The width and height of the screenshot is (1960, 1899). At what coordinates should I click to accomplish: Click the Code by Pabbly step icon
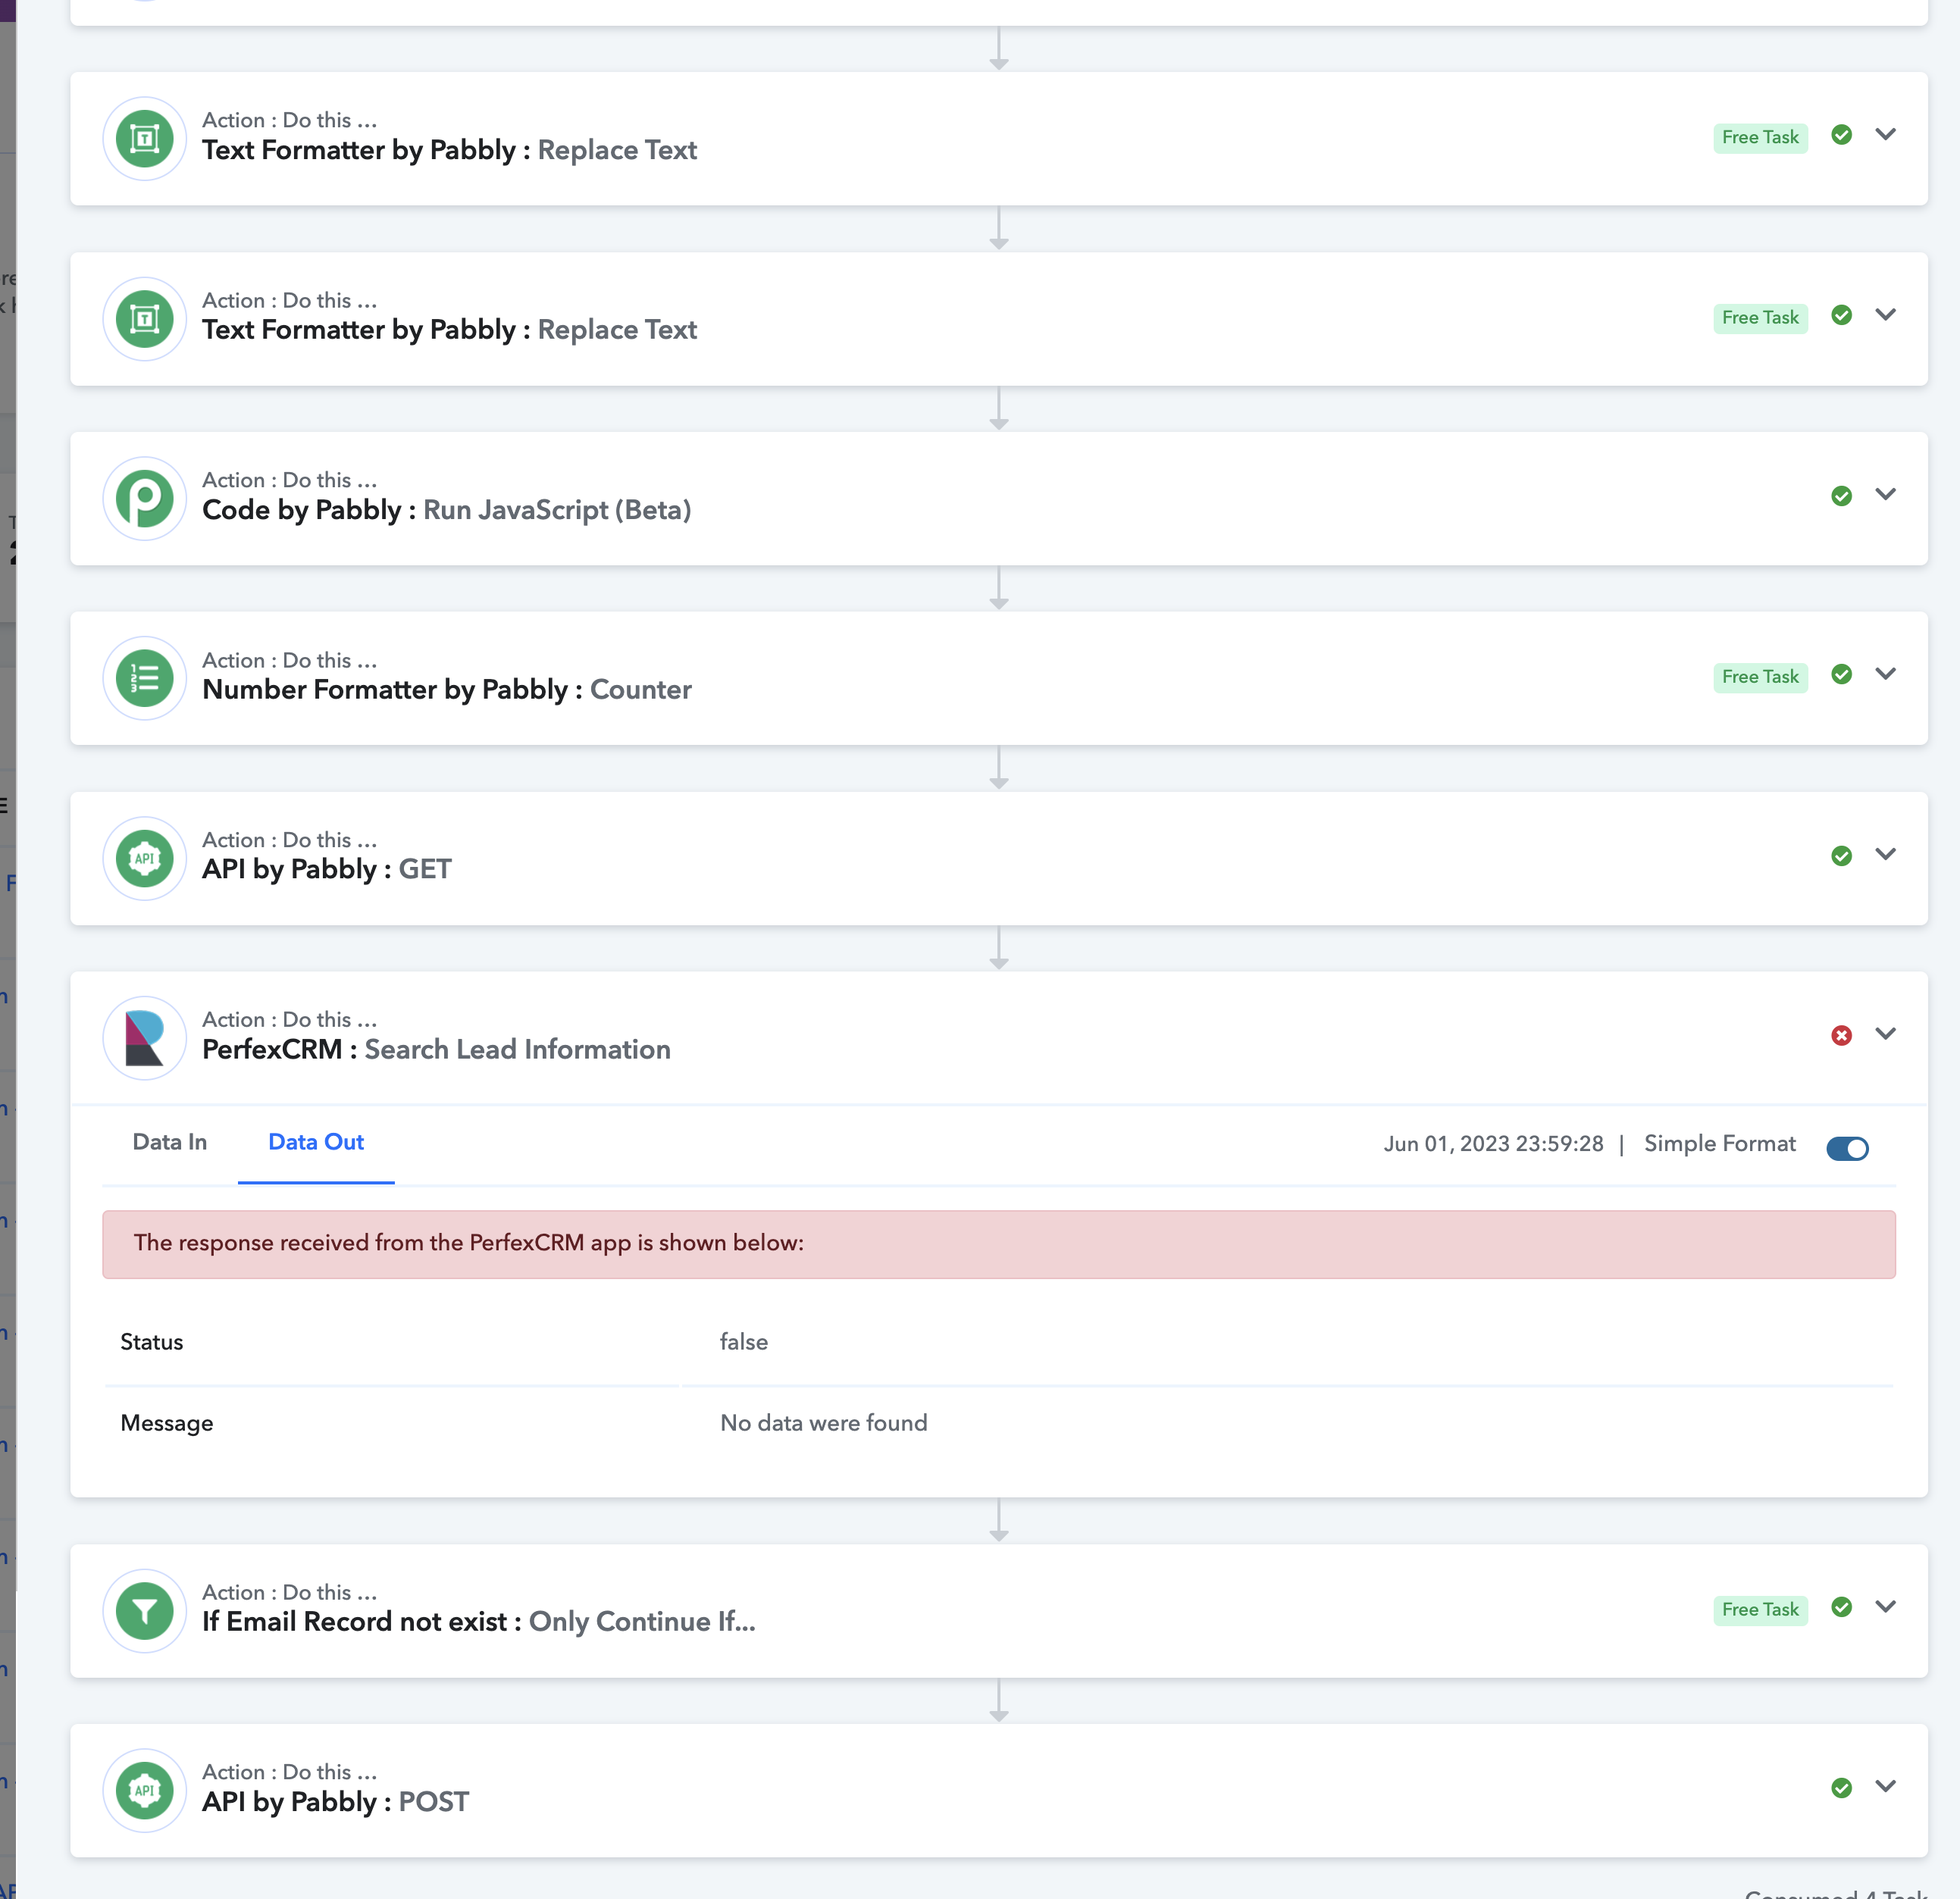(x=145, y=498)
